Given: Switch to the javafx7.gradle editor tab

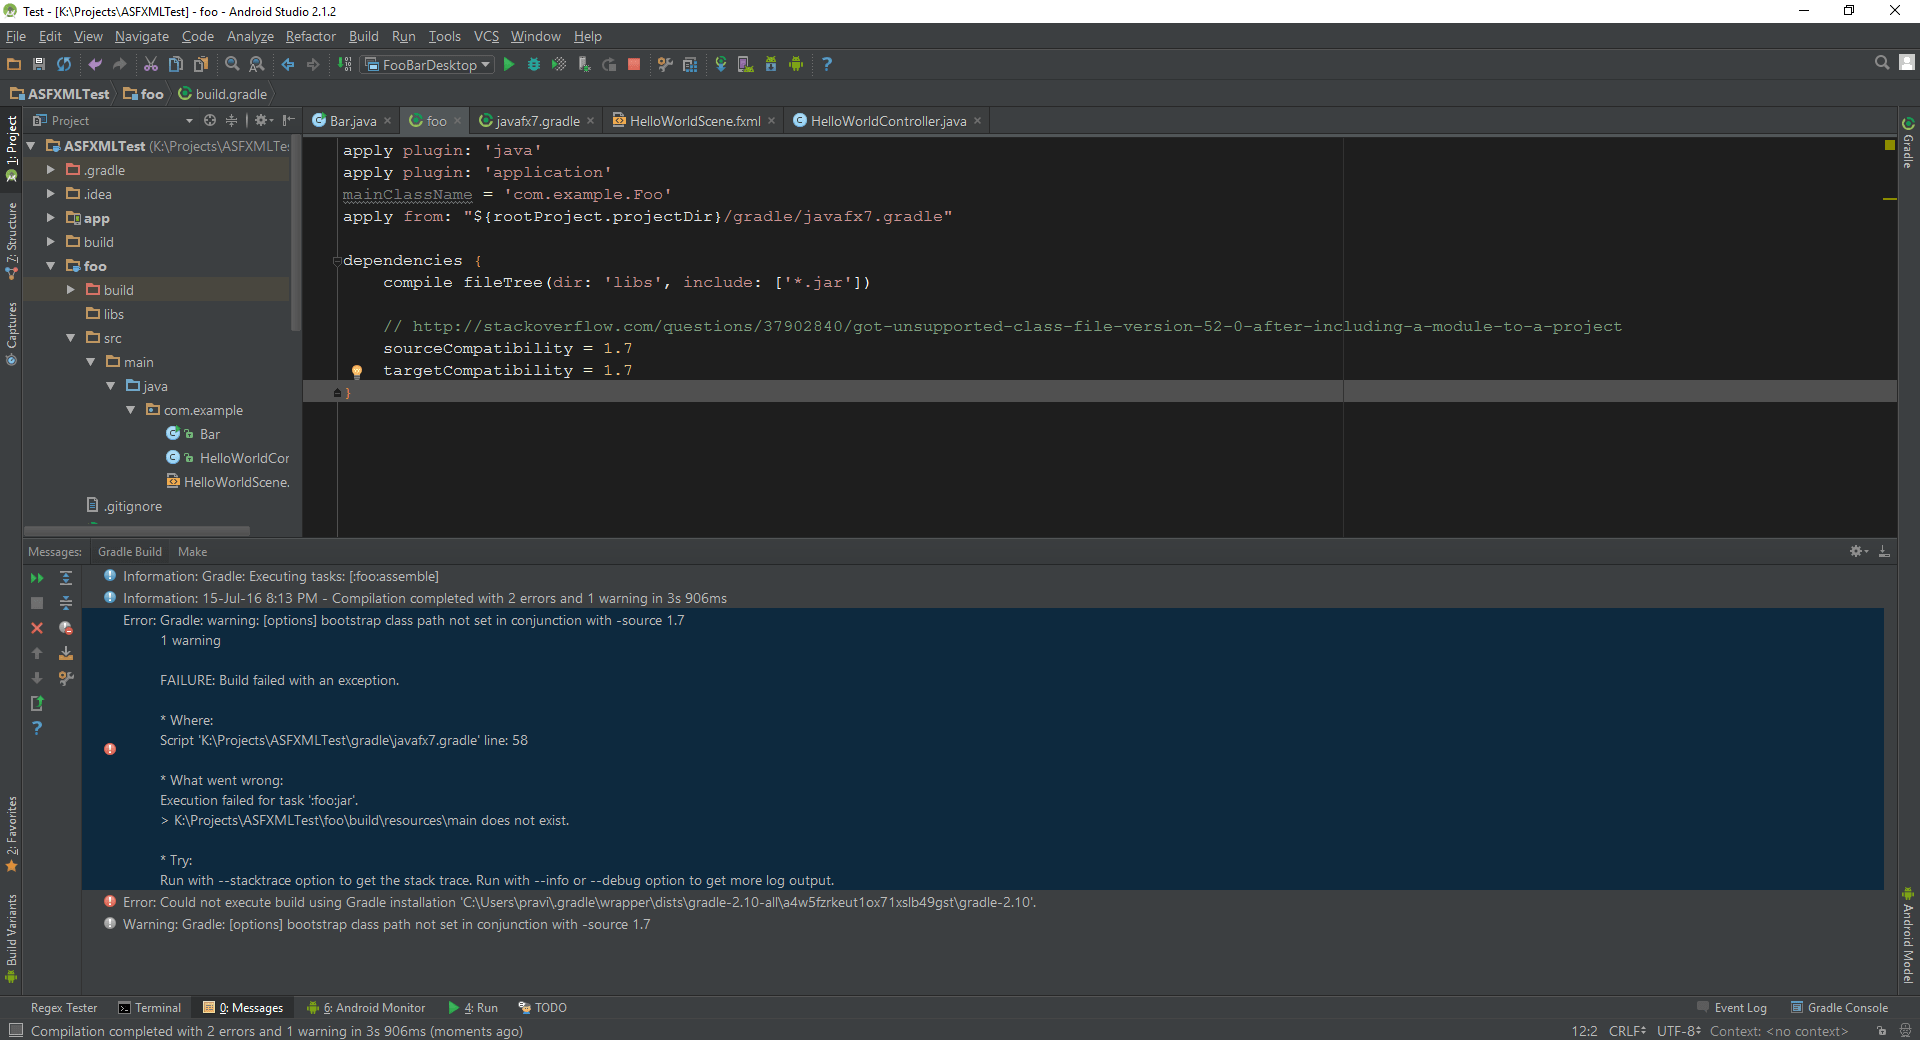Looking at the screenshot, I should coord(537,121).
